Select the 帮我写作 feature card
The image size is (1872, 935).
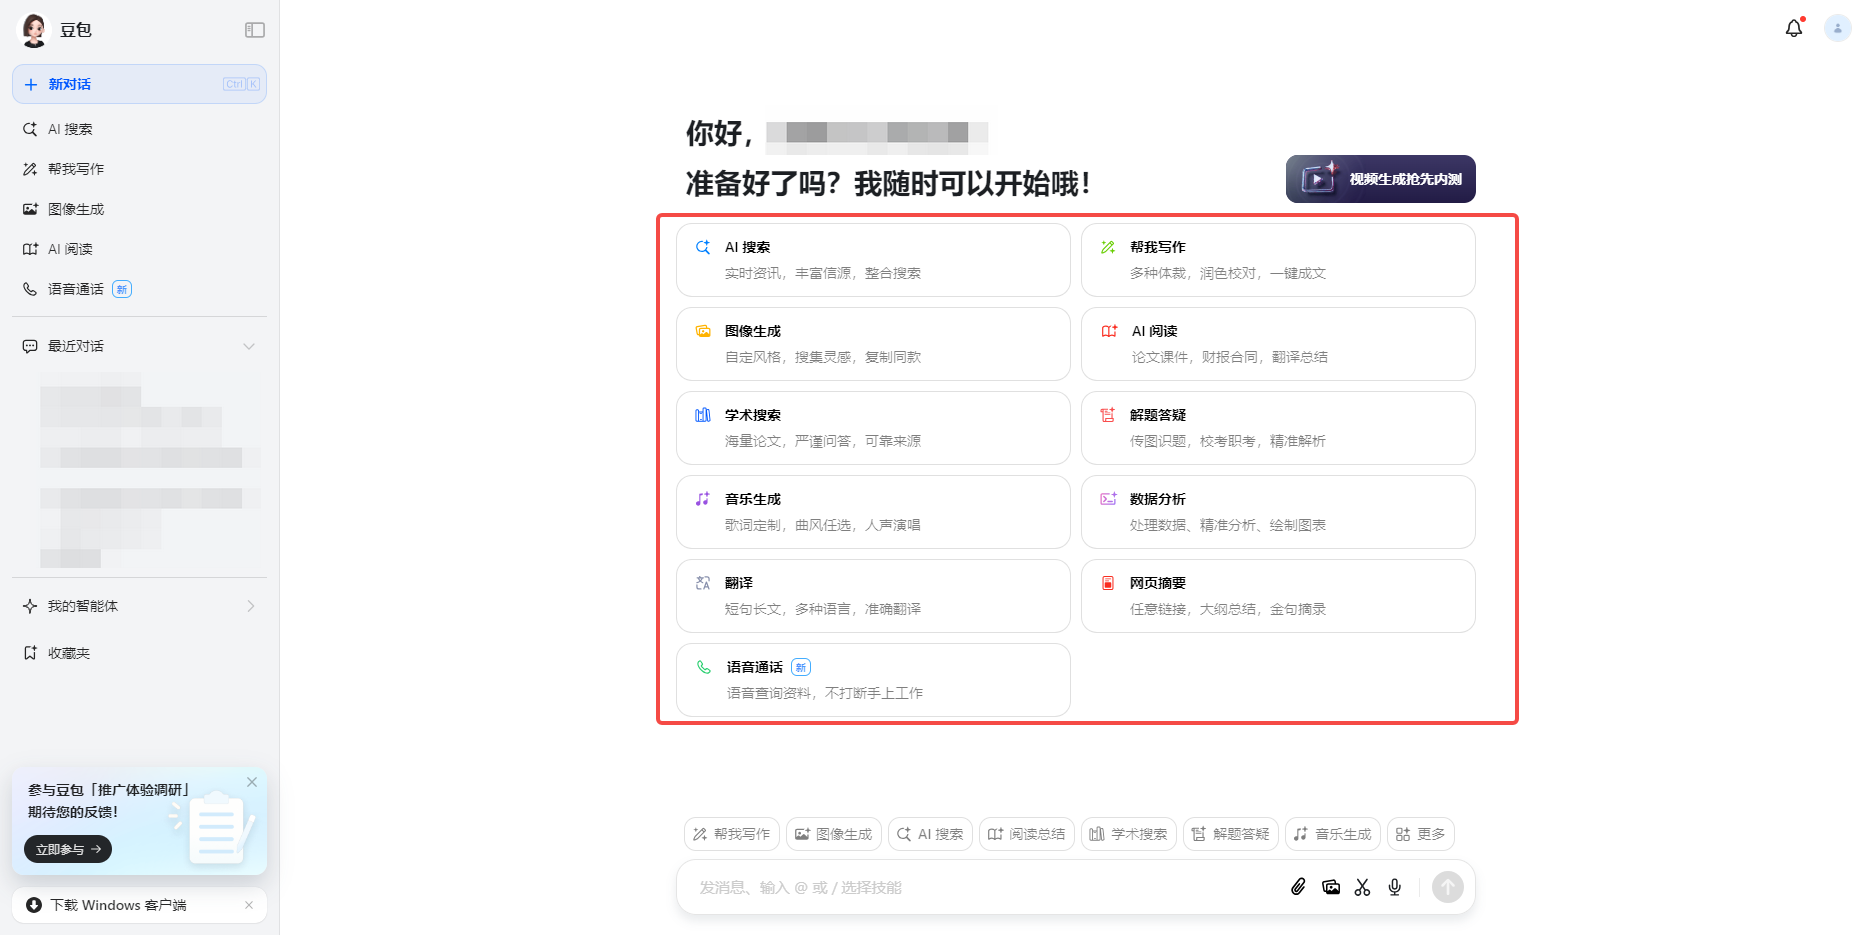point(1278,260)
